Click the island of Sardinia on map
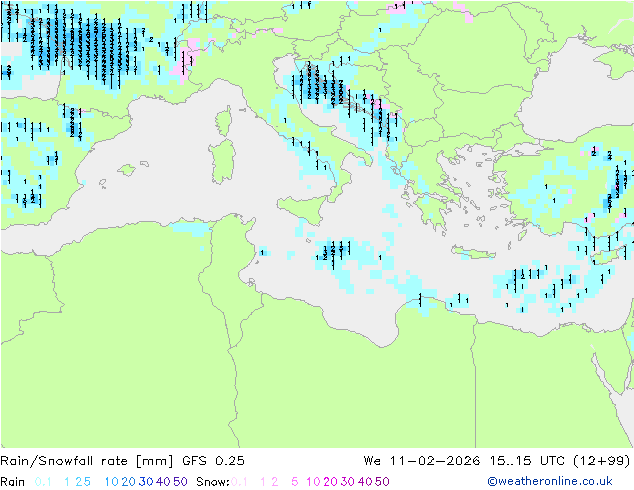Image resolution: width=634 pixels, height=490 pixels. [x=222, y=162]
